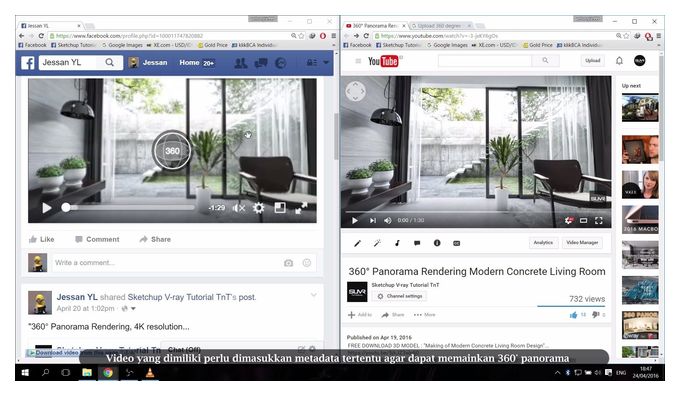Image resolution: width=680 pixels, height=396 pixels.
Task: Open video info and settings pencil icon
Action: pyautogui.click(x=357, y=243)
